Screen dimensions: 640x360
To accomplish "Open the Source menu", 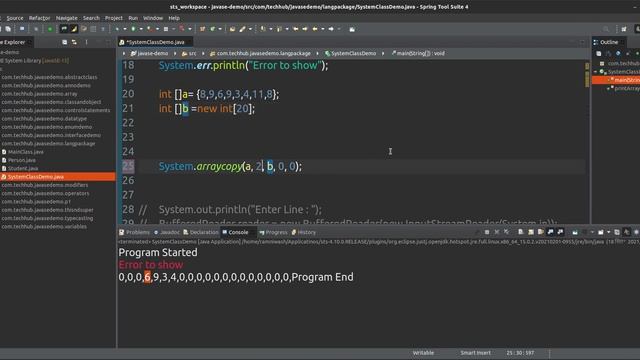I will 15,18.
